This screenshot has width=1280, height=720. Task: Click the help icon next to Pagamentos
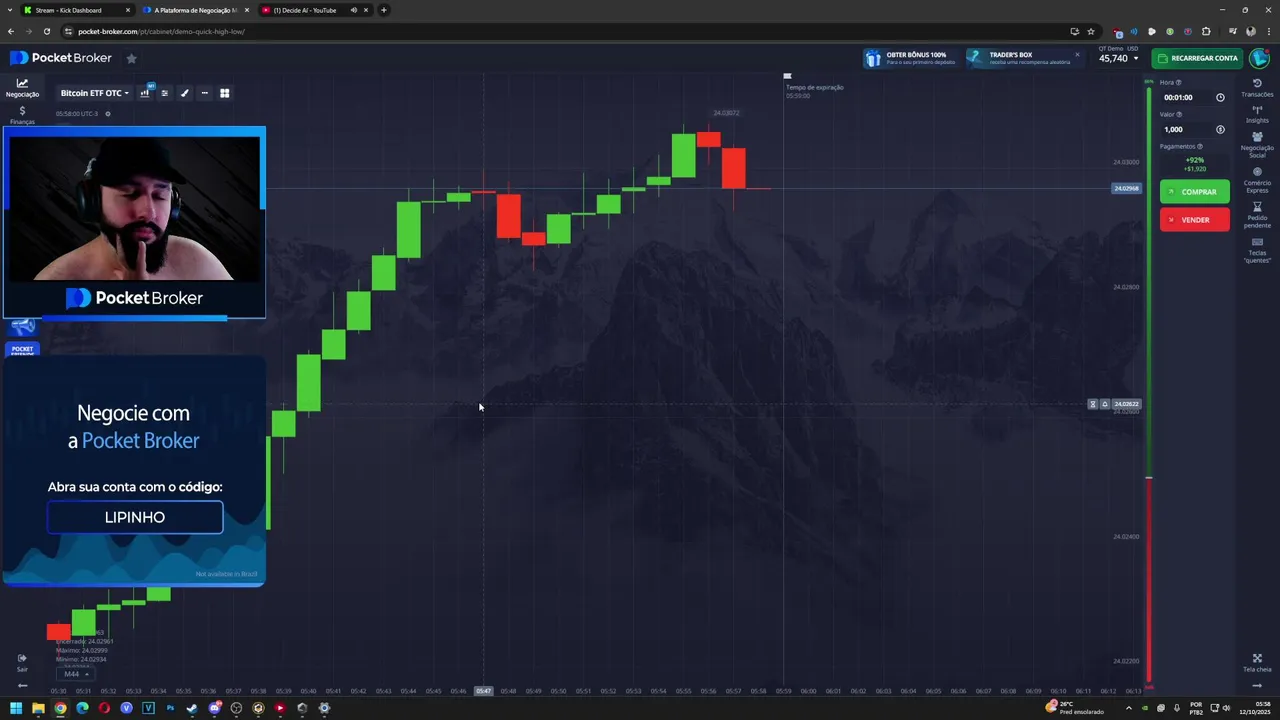pos(1200,147)
